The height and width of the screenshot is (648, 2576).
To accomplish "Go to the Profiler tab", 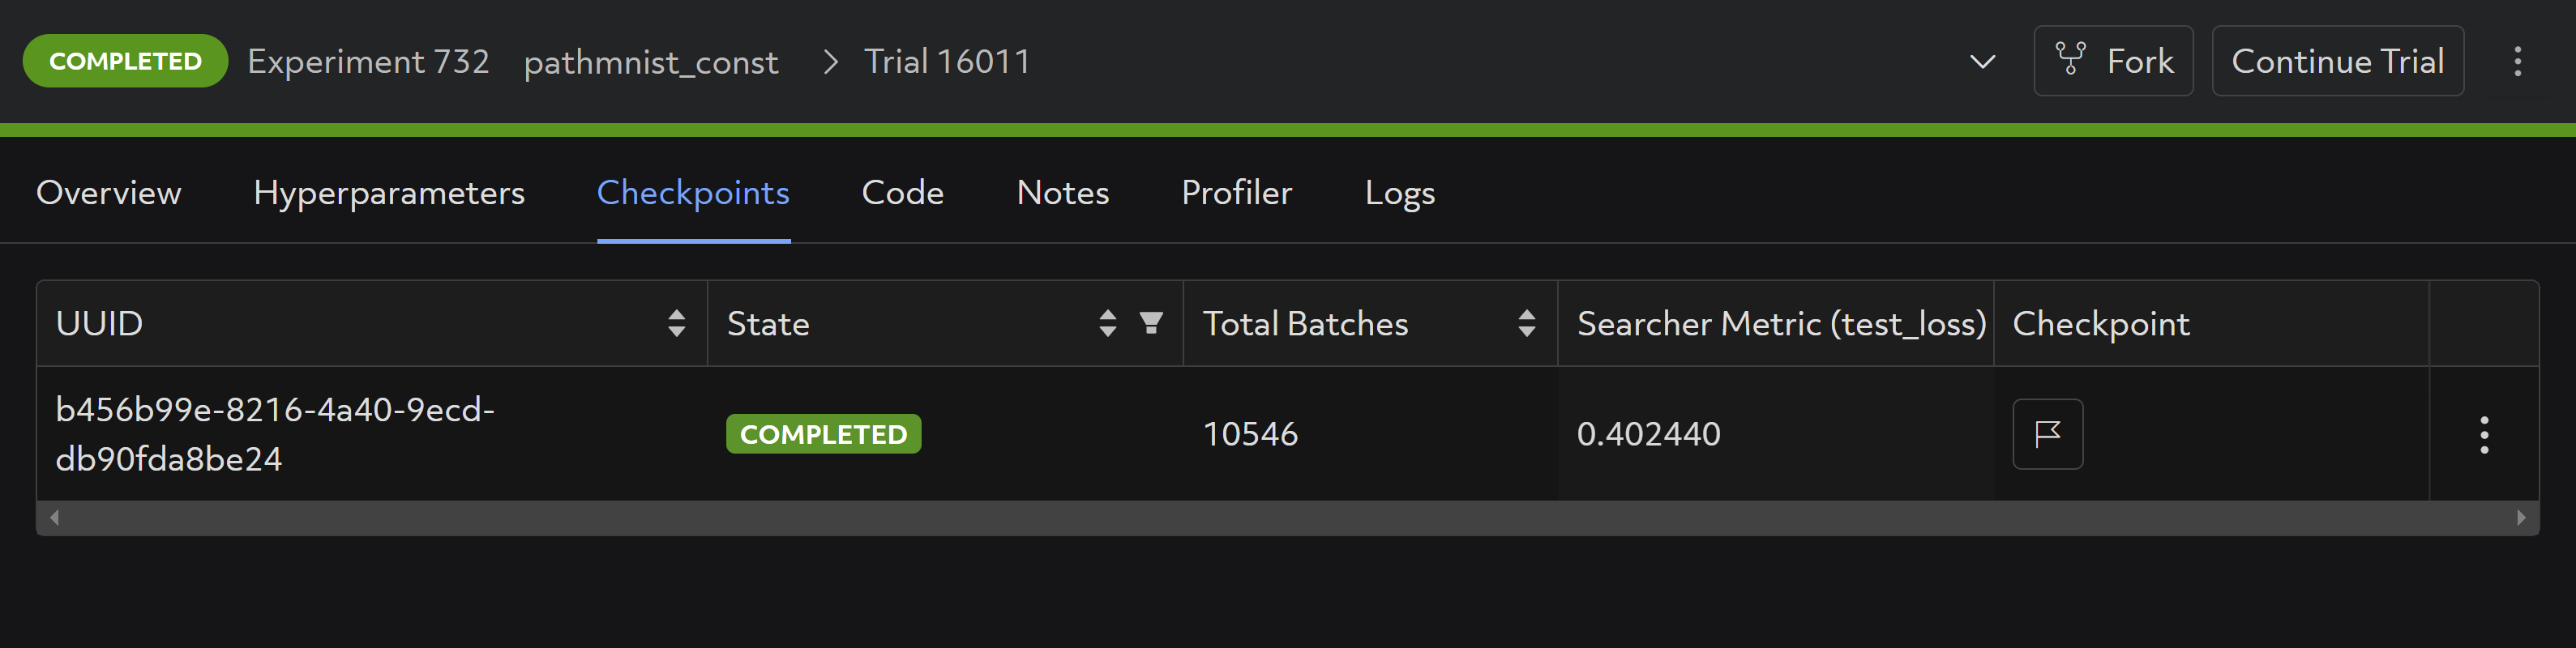I will [x=1237, y=192].
